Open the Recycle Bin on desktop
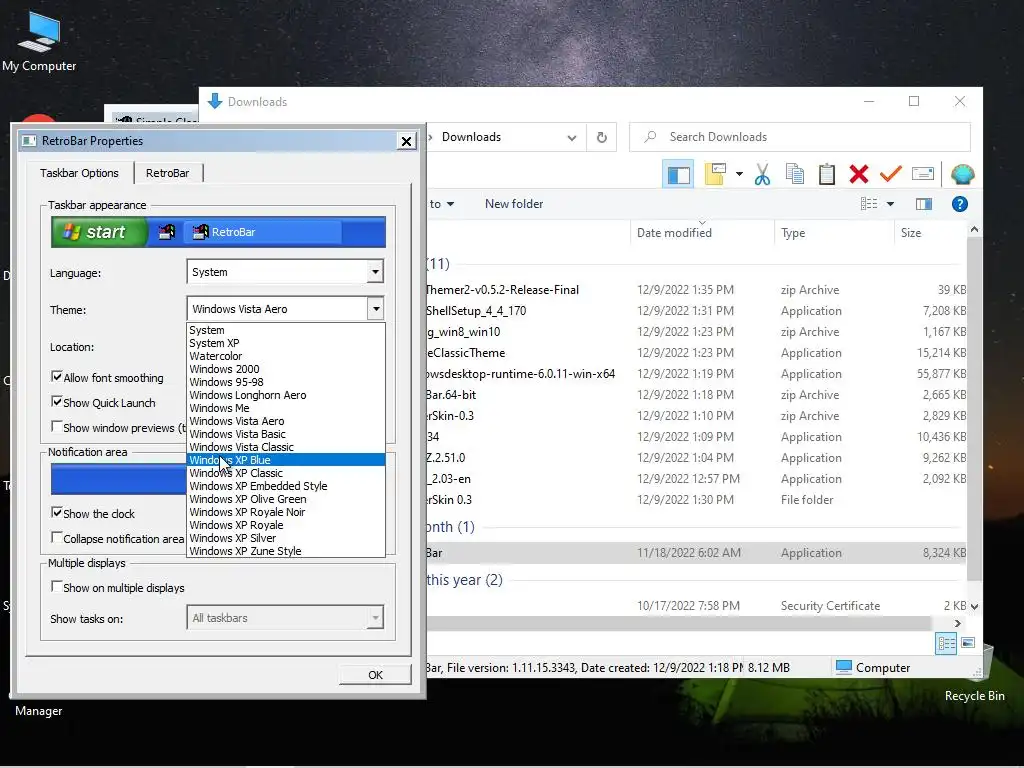The image size is (1024, 768). coord(974,679)
